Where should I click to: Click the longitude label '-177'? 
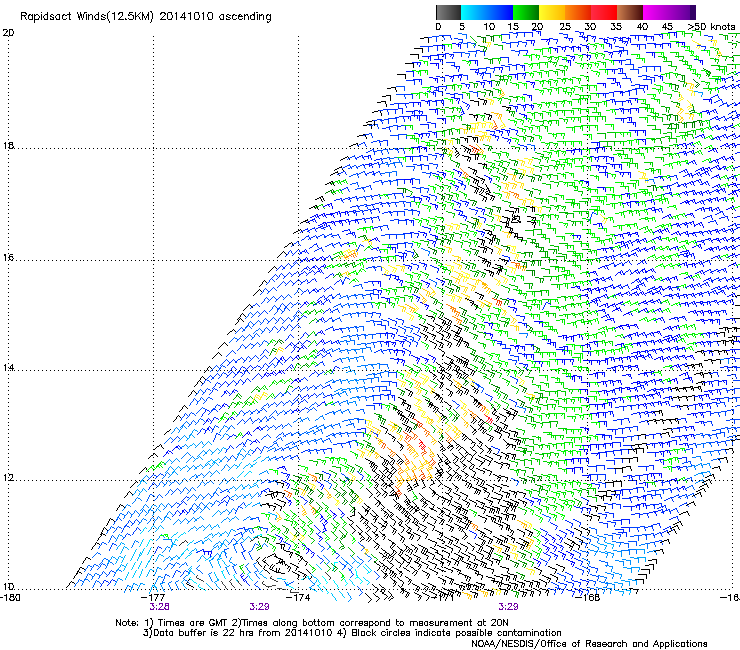point(153,598)
